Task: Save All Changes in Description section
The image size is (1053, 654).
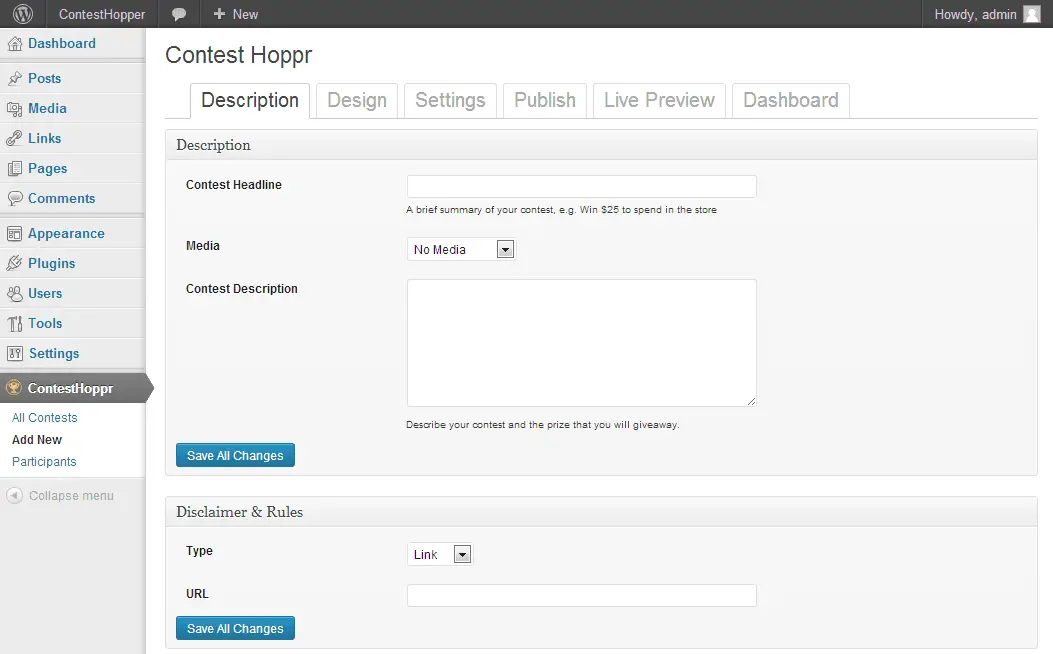Action: (235, 455)
